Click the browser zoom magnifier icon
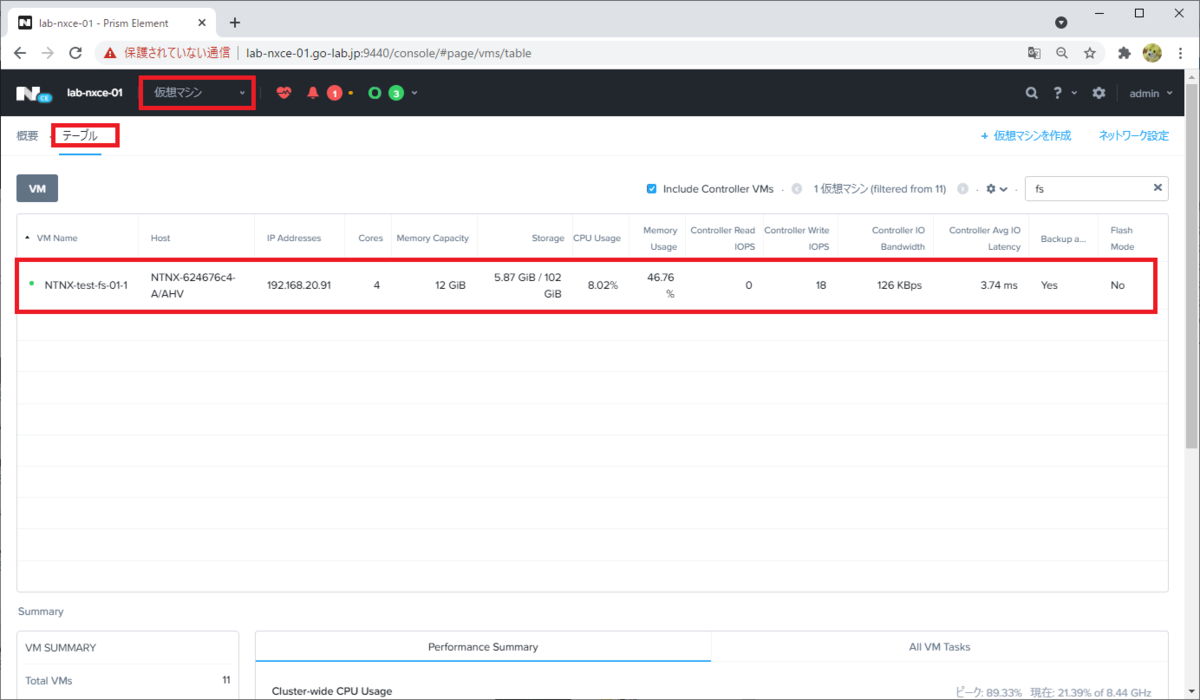Image resolution: width=1200 pixels, height=700 pixels. coord(1062,53)
